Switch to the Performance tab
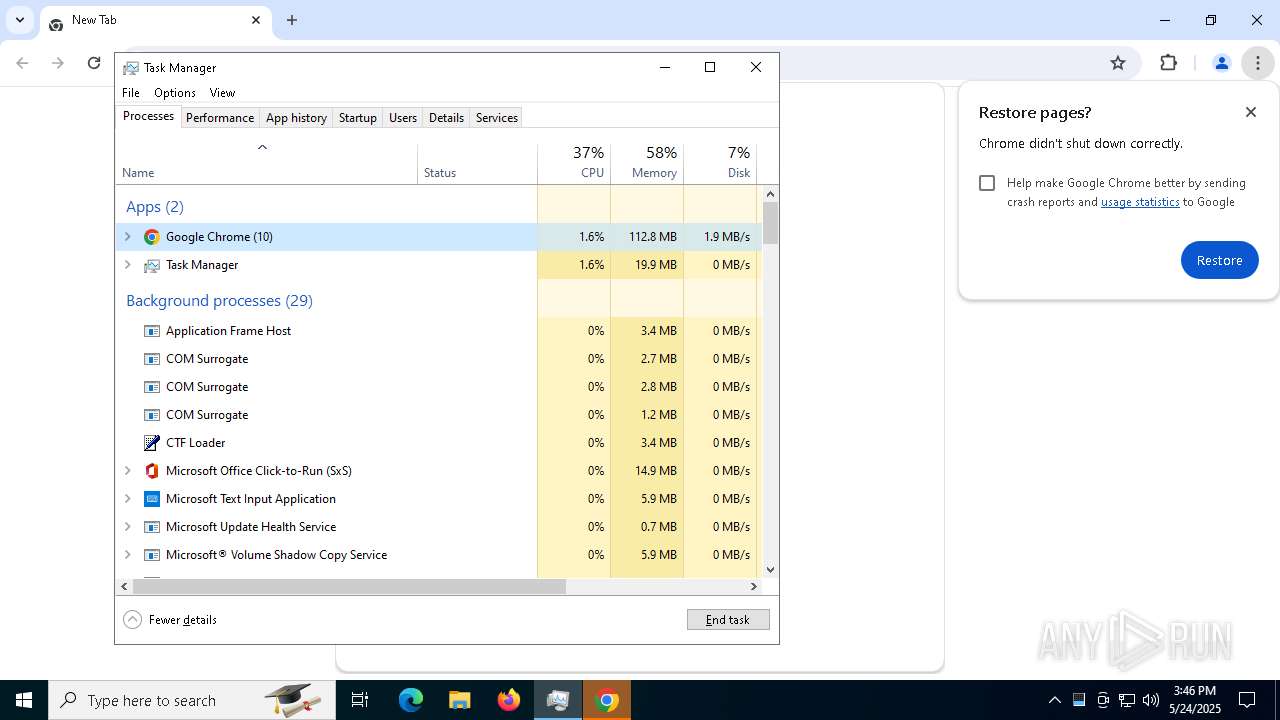The image size is (1280, 720). [220, 118]
